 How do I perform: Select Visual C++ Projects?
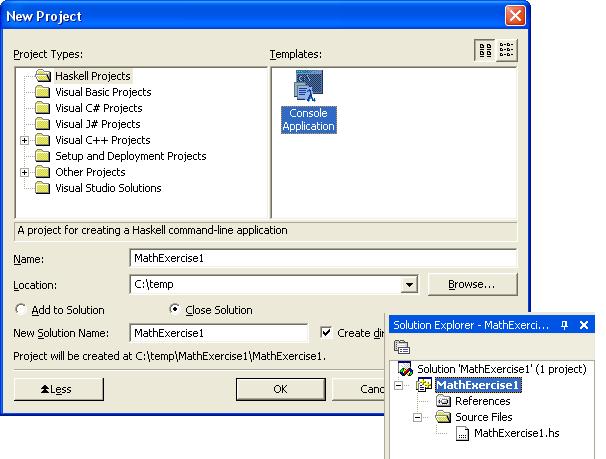click(103, 140)
